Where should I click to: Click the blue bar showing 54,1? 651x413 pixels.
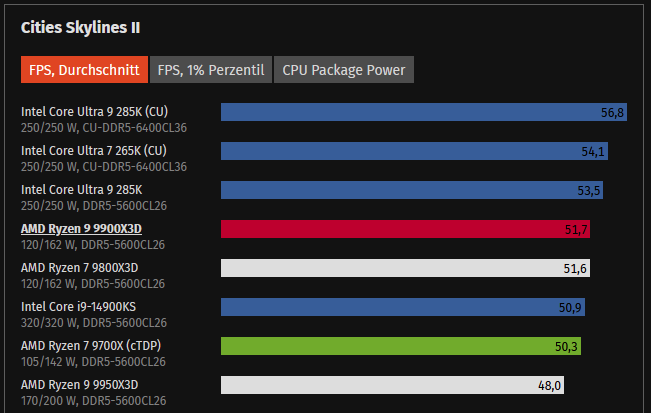click(x=414, y=151)
